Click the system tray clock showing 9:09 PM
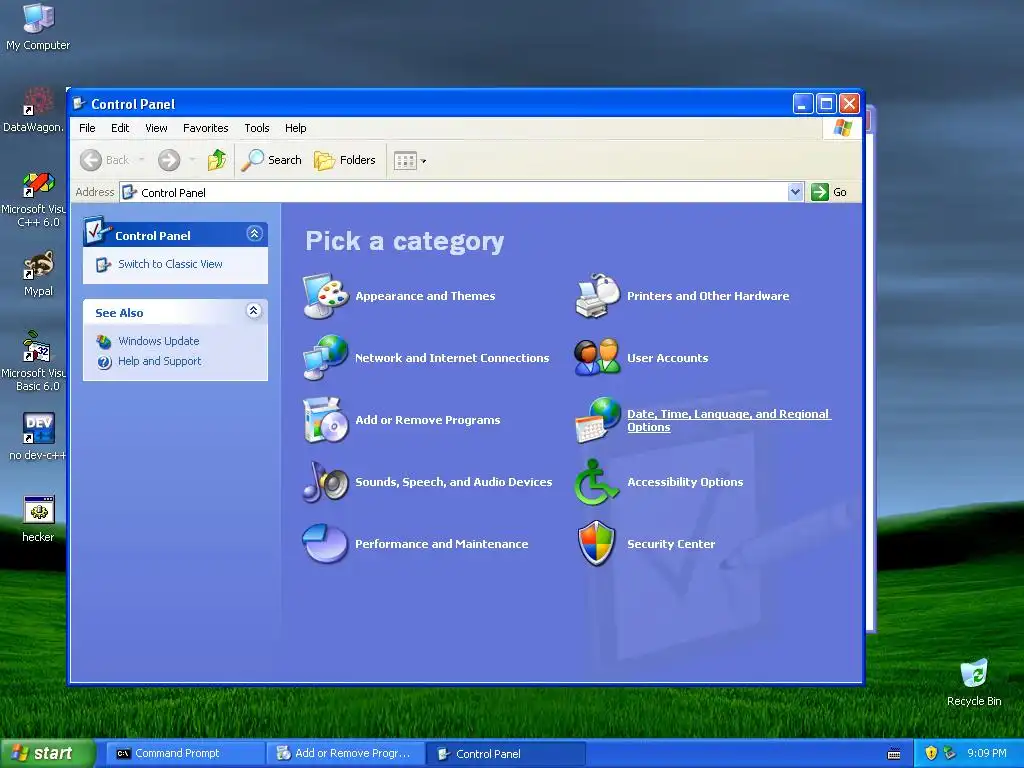The height and width of the screenshot is (768, 1024). click(x=987, y=754)
